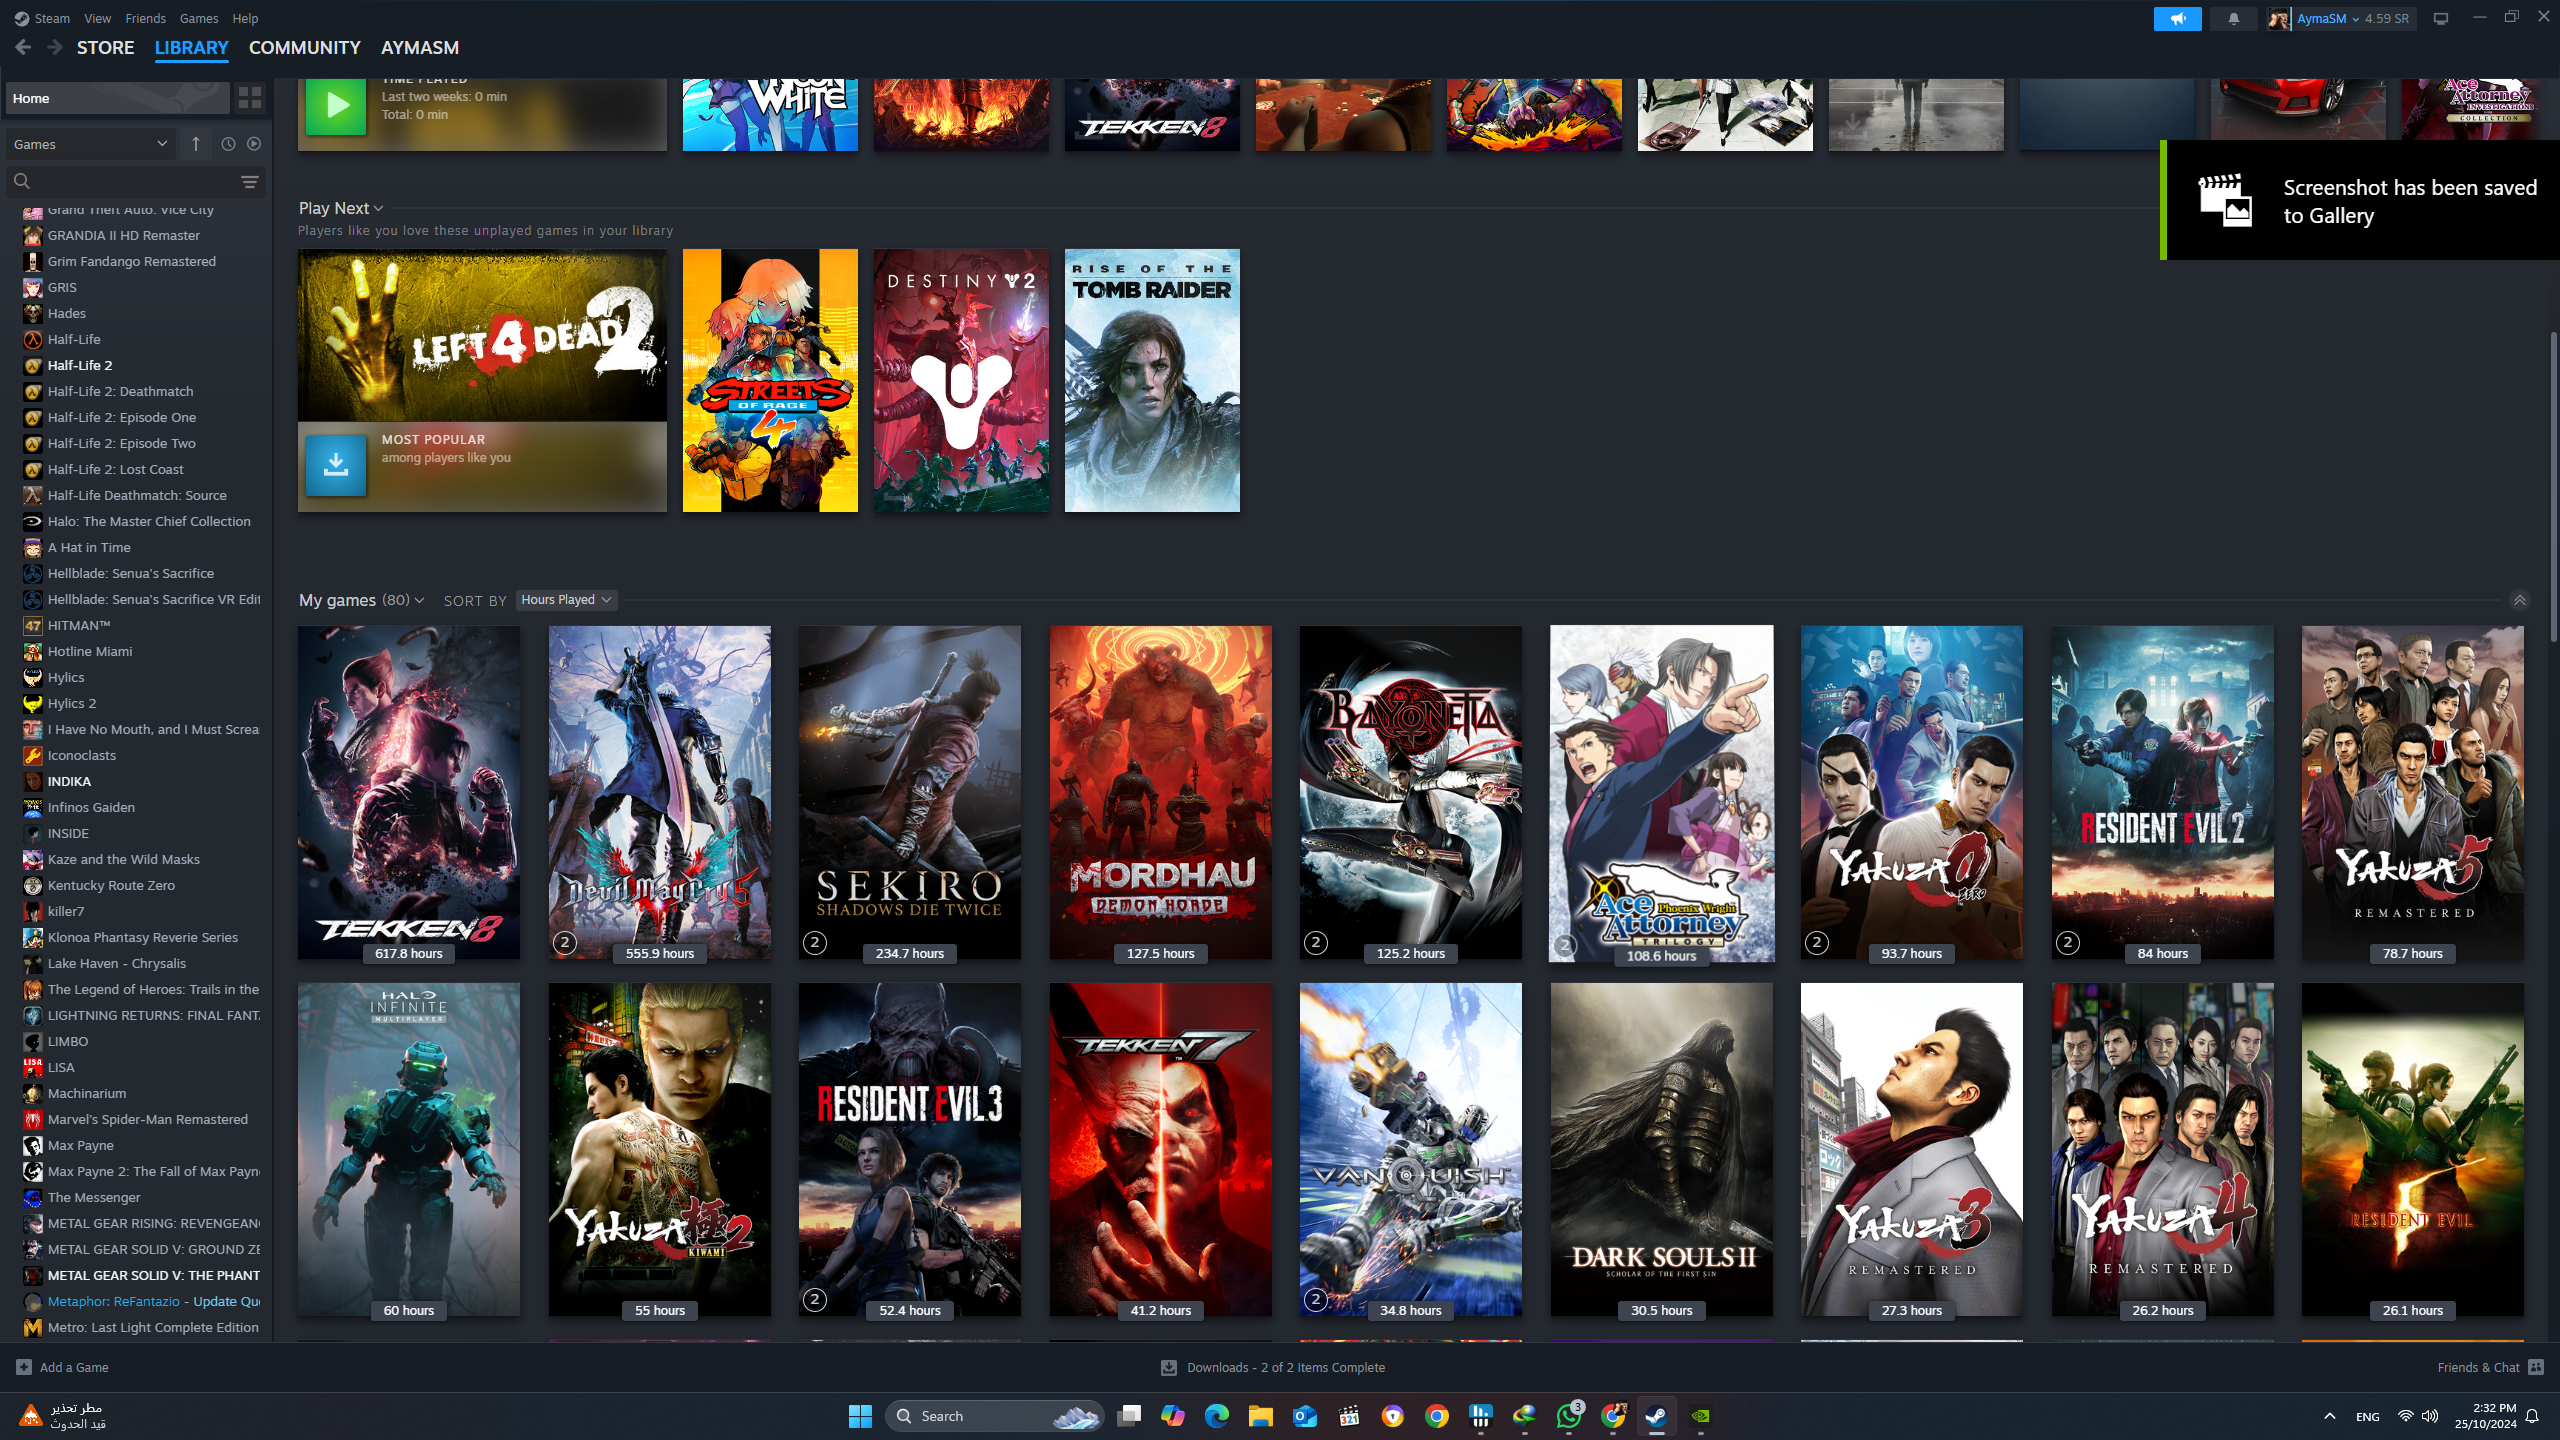This screenshot has width=2560, height=1440.
Task: Collapse the My games section
Action: [2519, 600]
